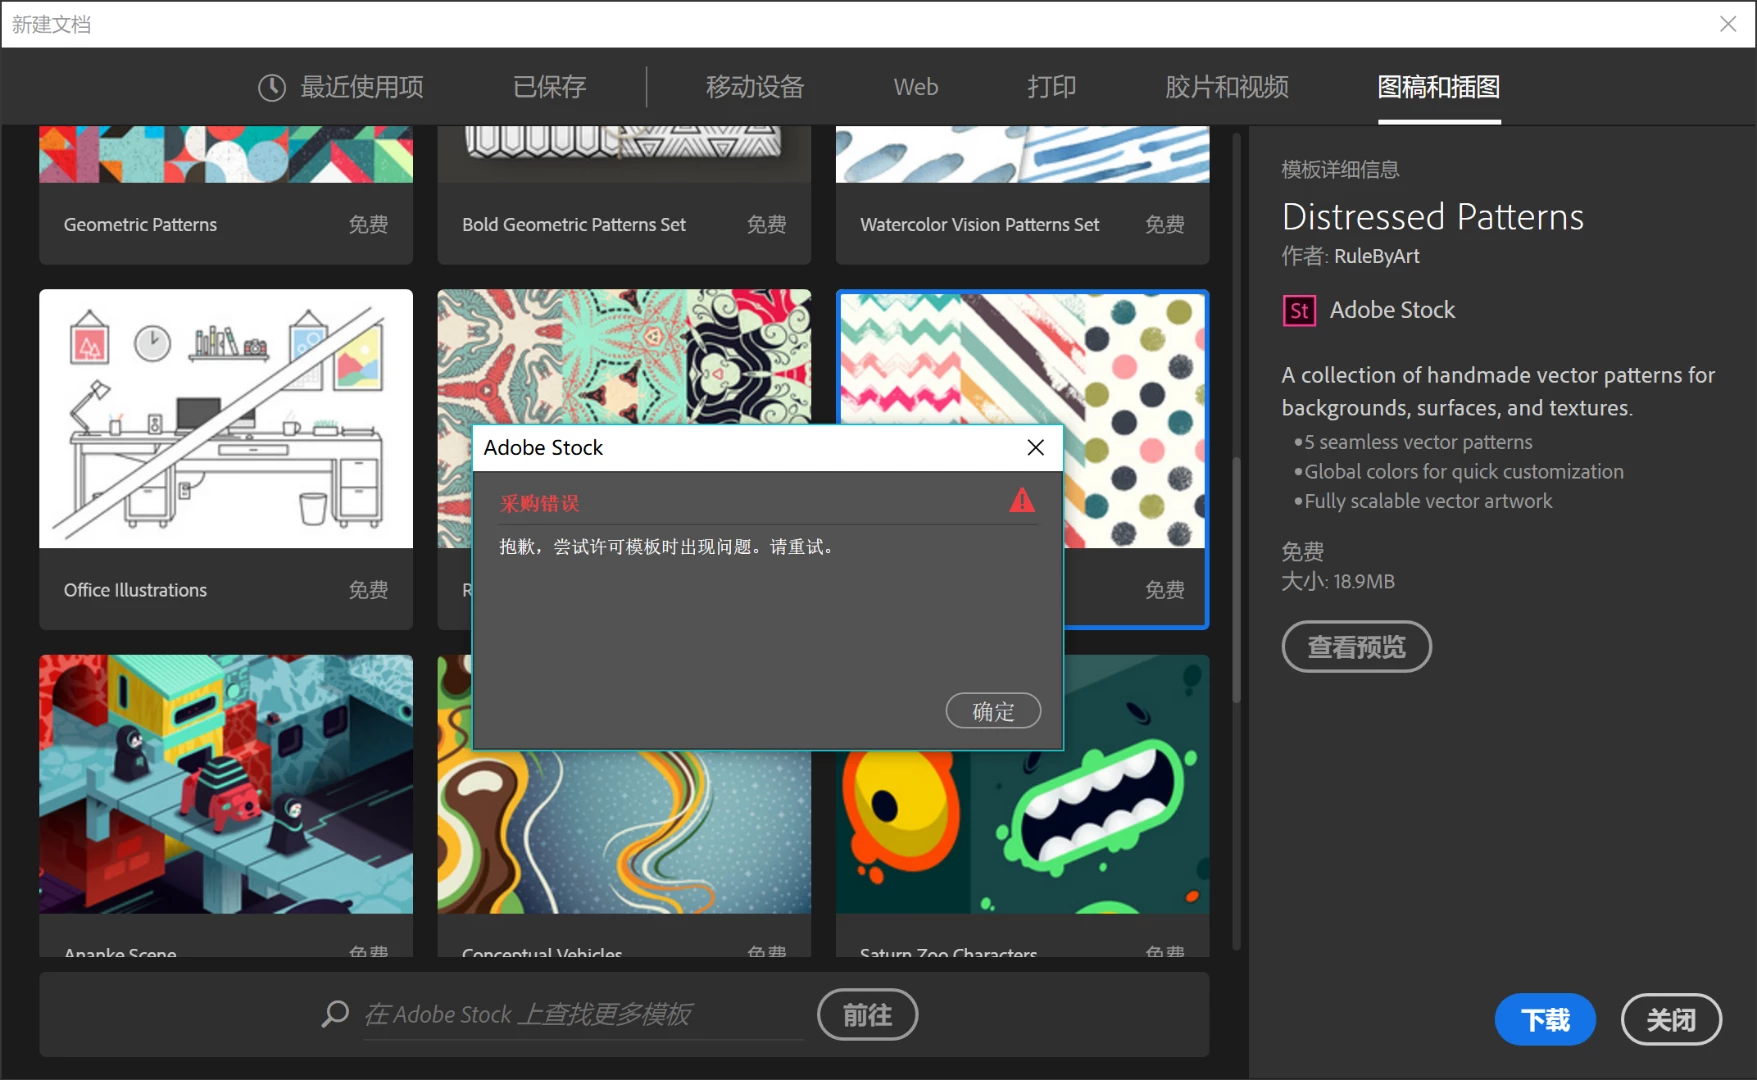Click the Office Illustrations label
This screenshot has width=1757, height=1080.
click(135, 590)
